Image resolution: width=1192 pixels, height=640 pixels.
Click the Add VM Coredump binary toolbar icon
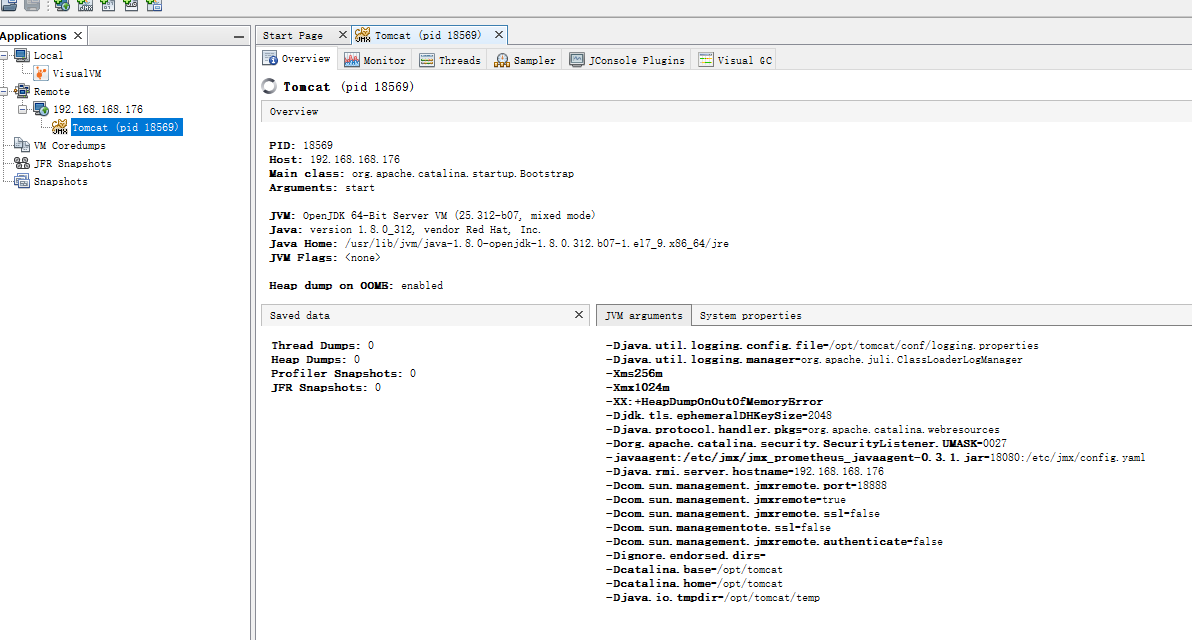108,5
